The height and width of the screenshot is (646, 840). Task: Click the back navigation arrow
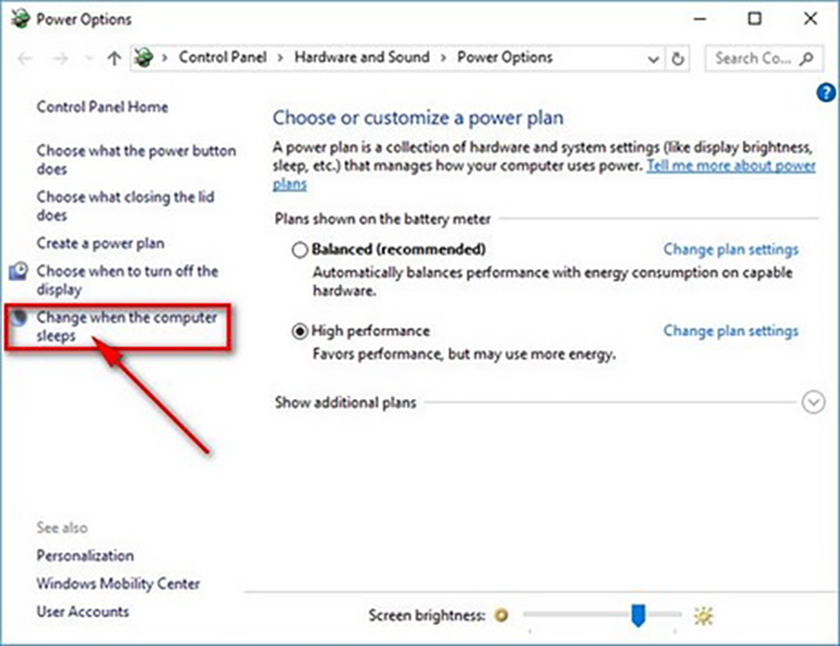(26, 58)
